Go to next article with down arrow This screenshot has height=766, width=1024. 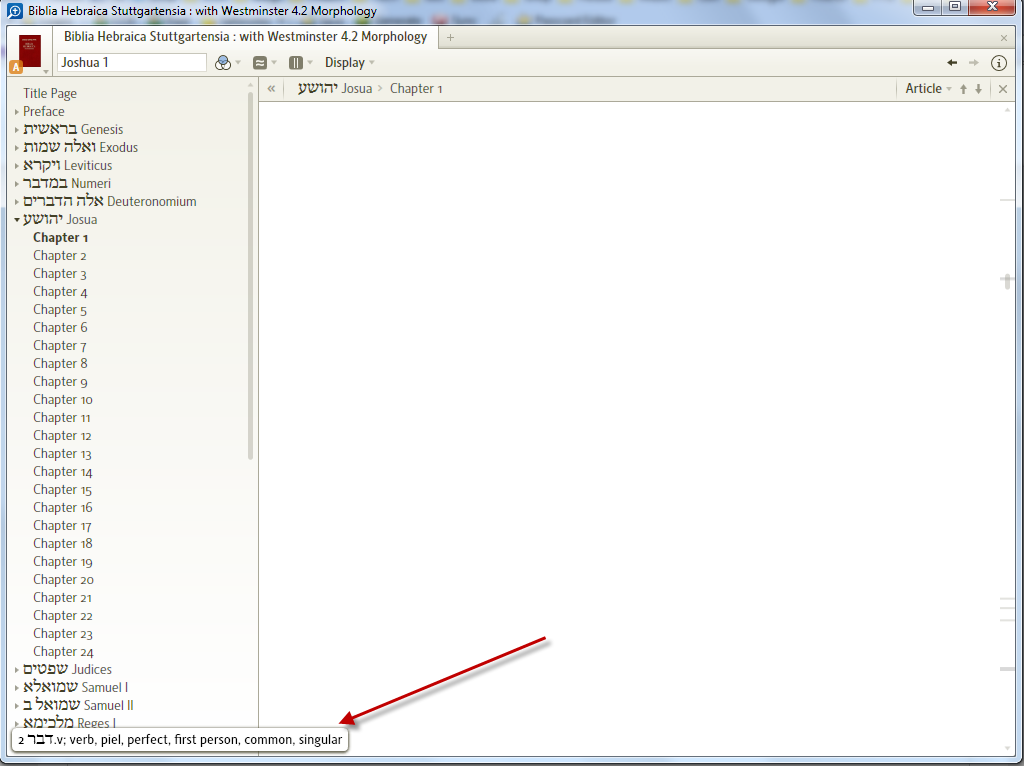(978, 89)
